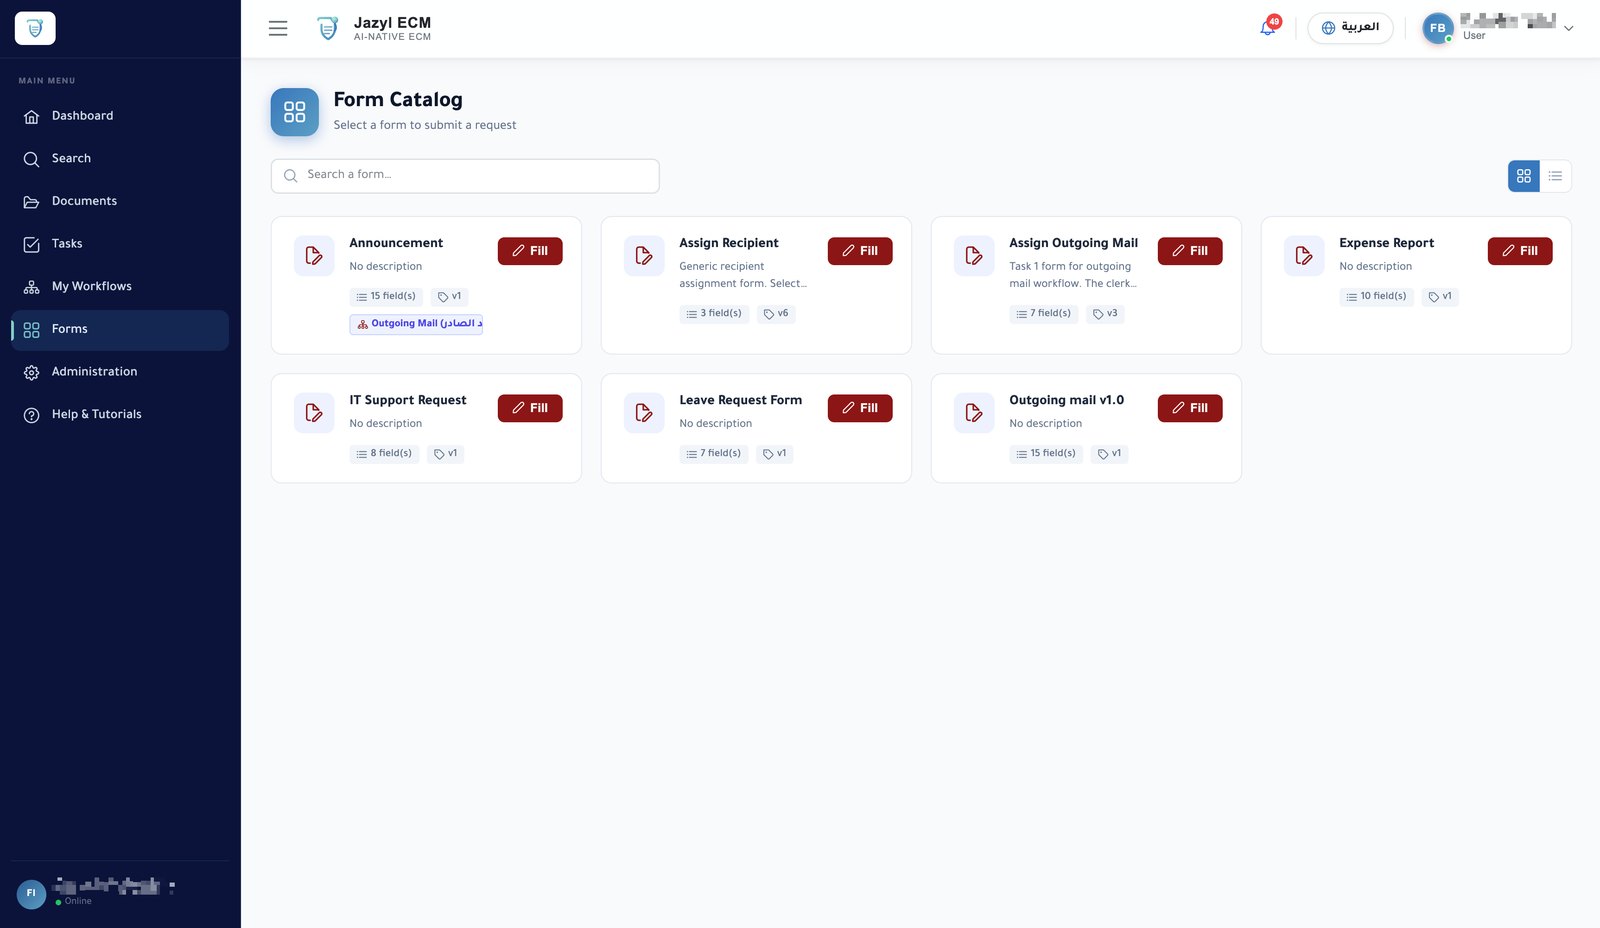Screen dimensions: 1600x928
Task: Click the IT Support Request form icon
Action: click(314, 413)
